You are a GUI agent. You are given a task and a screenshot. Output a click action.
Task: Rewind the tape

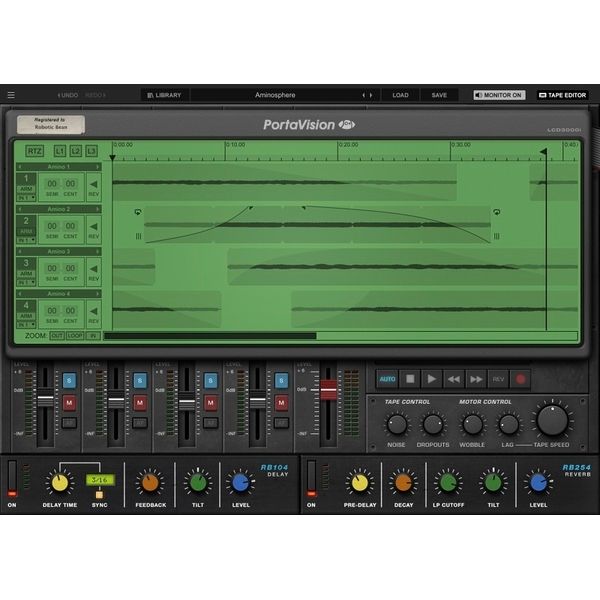(x=454, y=379)
